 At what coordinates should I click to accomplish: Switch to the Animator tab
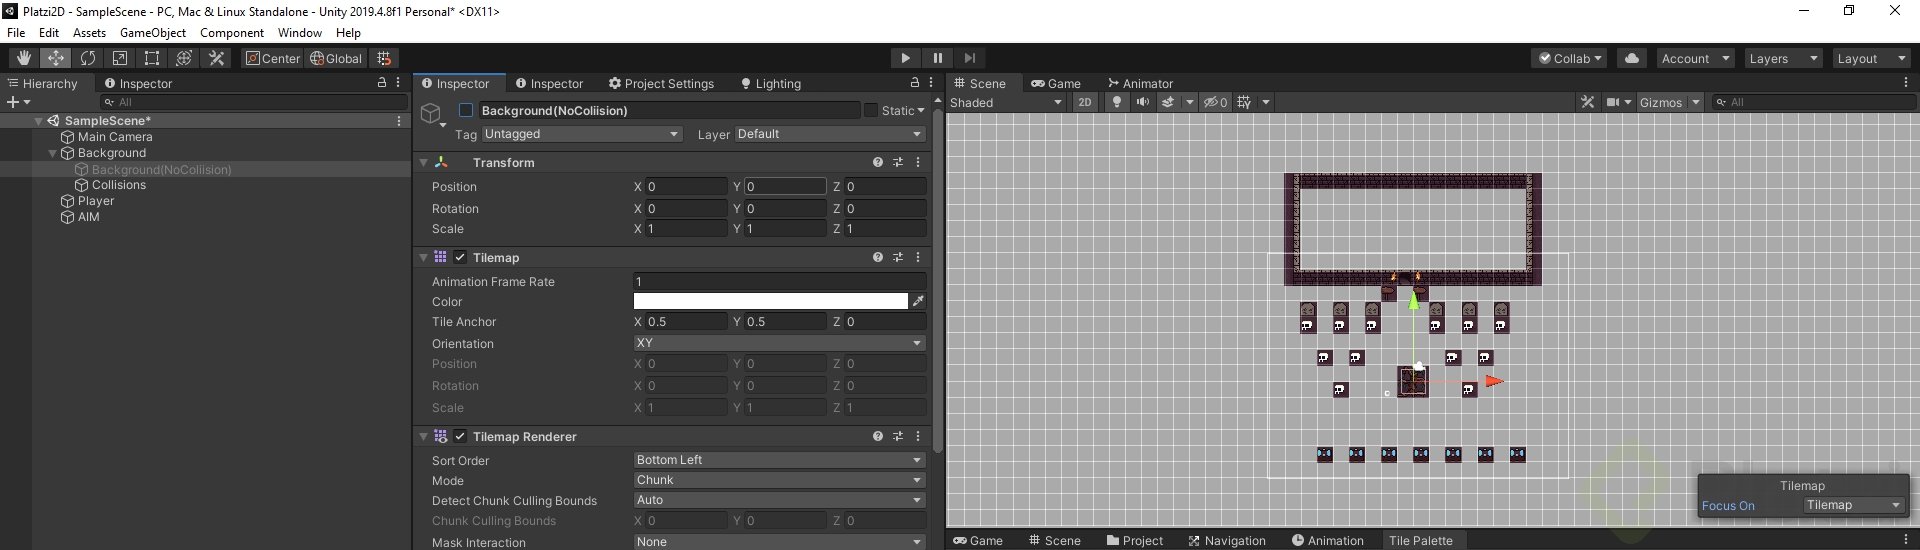tap(1140, 83)
